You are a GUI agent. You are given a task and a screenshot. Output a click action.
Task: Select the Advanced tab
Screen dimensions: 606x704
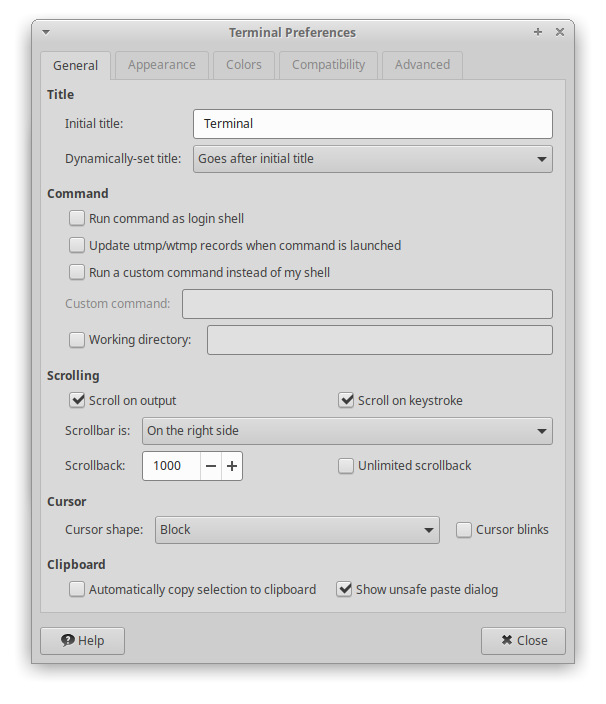422,65
